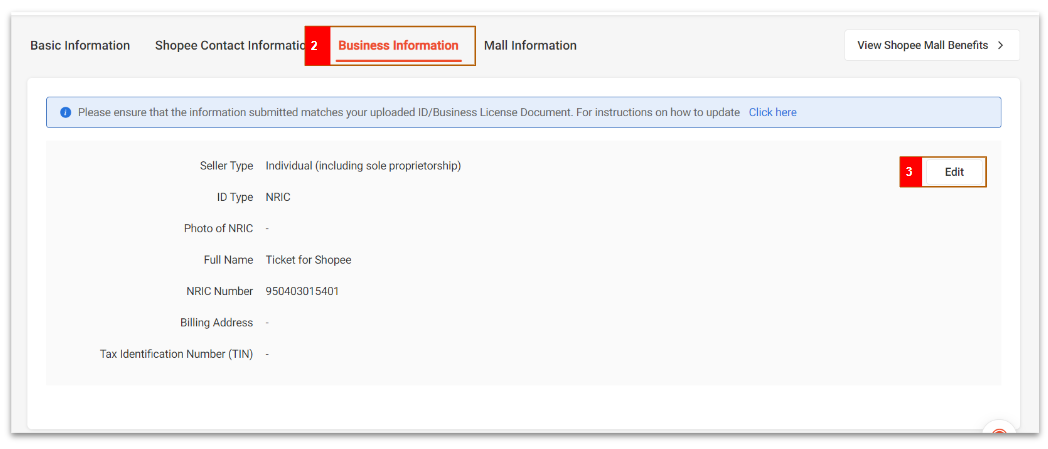
Task: Open the Basic Information tab
Action: 80,46
